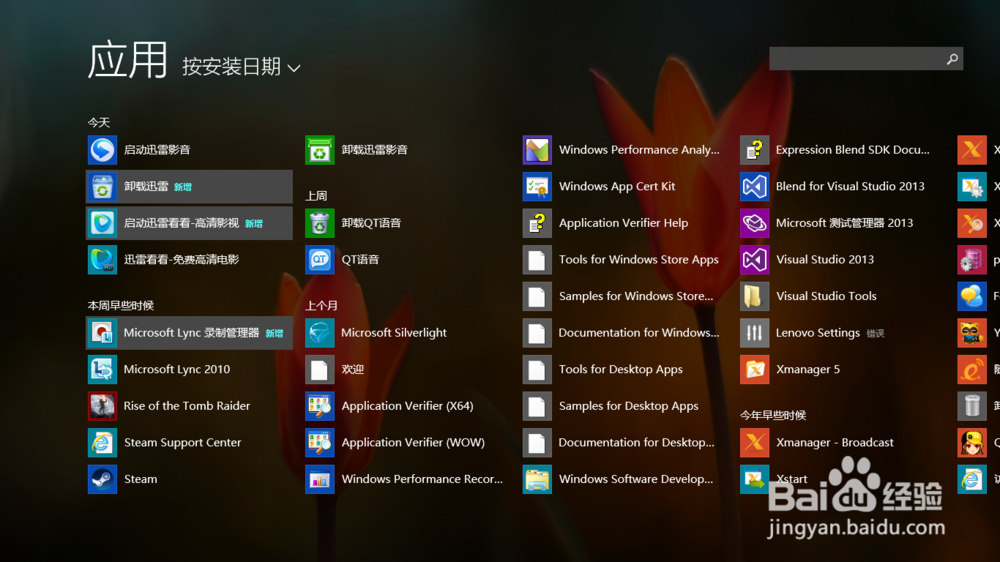The height and width of the screenshot is (562, 1000).
Task: Open Microsoft Silverlight icon
Action: [320, 332]
